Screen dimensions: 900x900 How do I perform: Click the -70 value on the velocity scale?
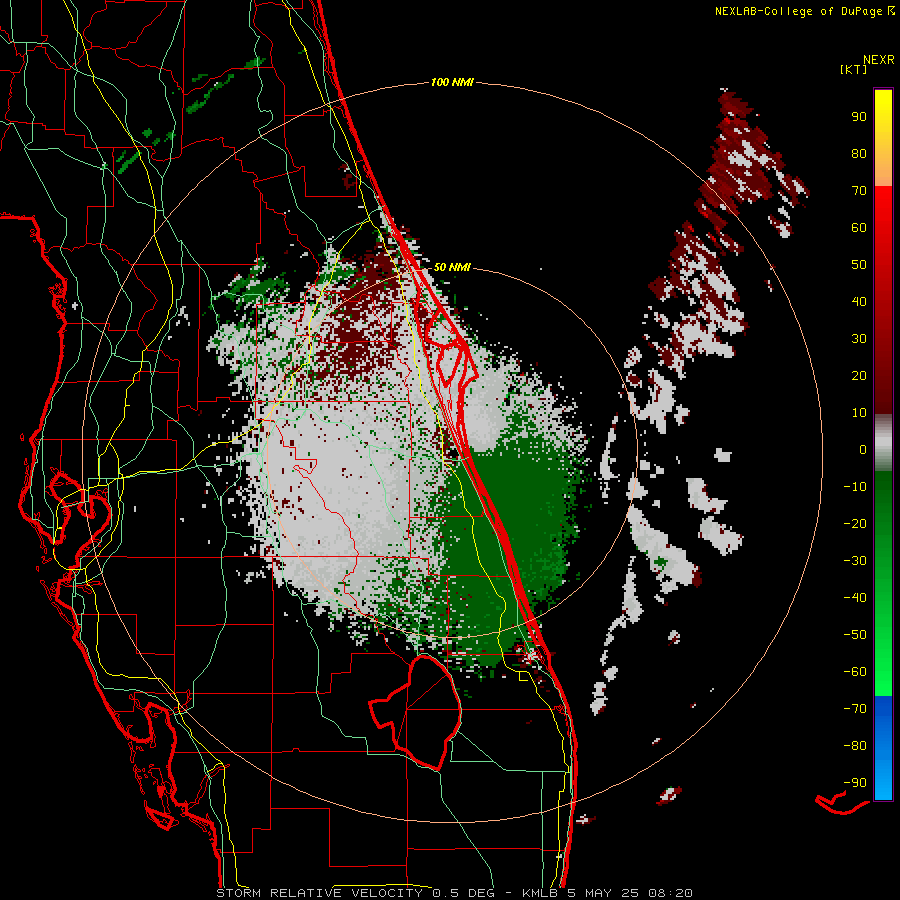[855, 709]
